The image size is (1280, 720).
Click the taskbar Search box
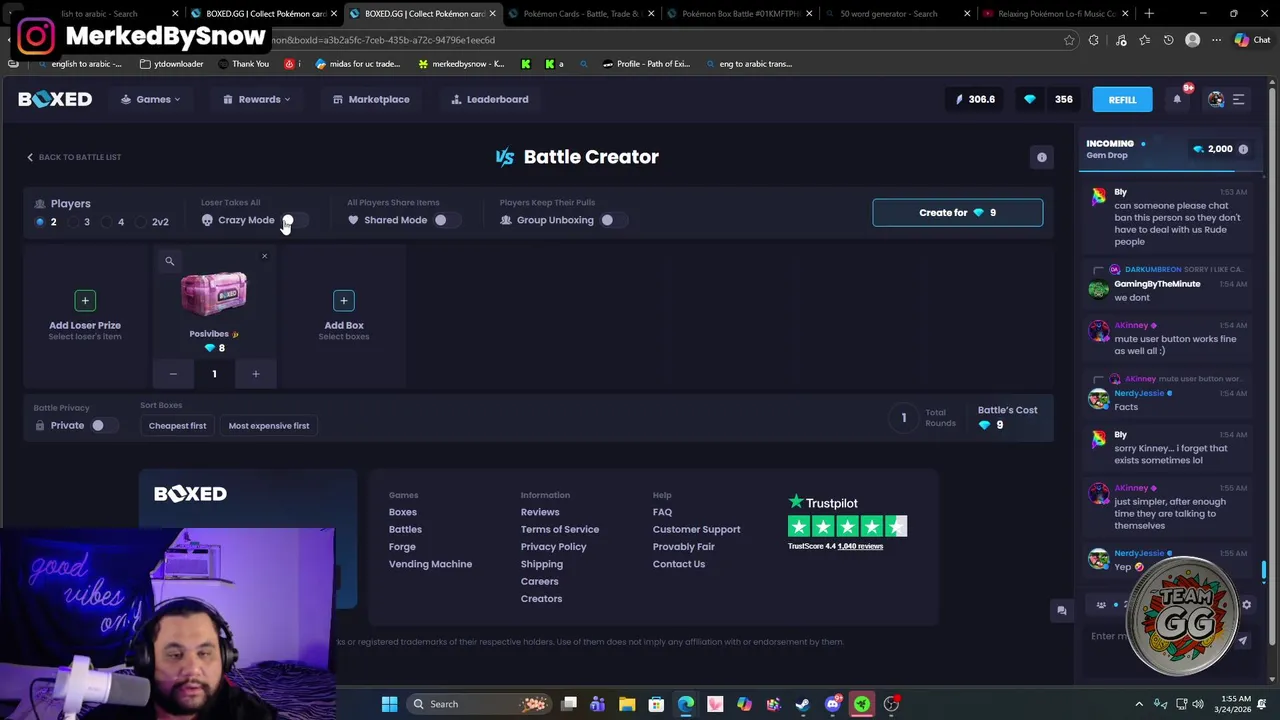click(x=480, y=704)
